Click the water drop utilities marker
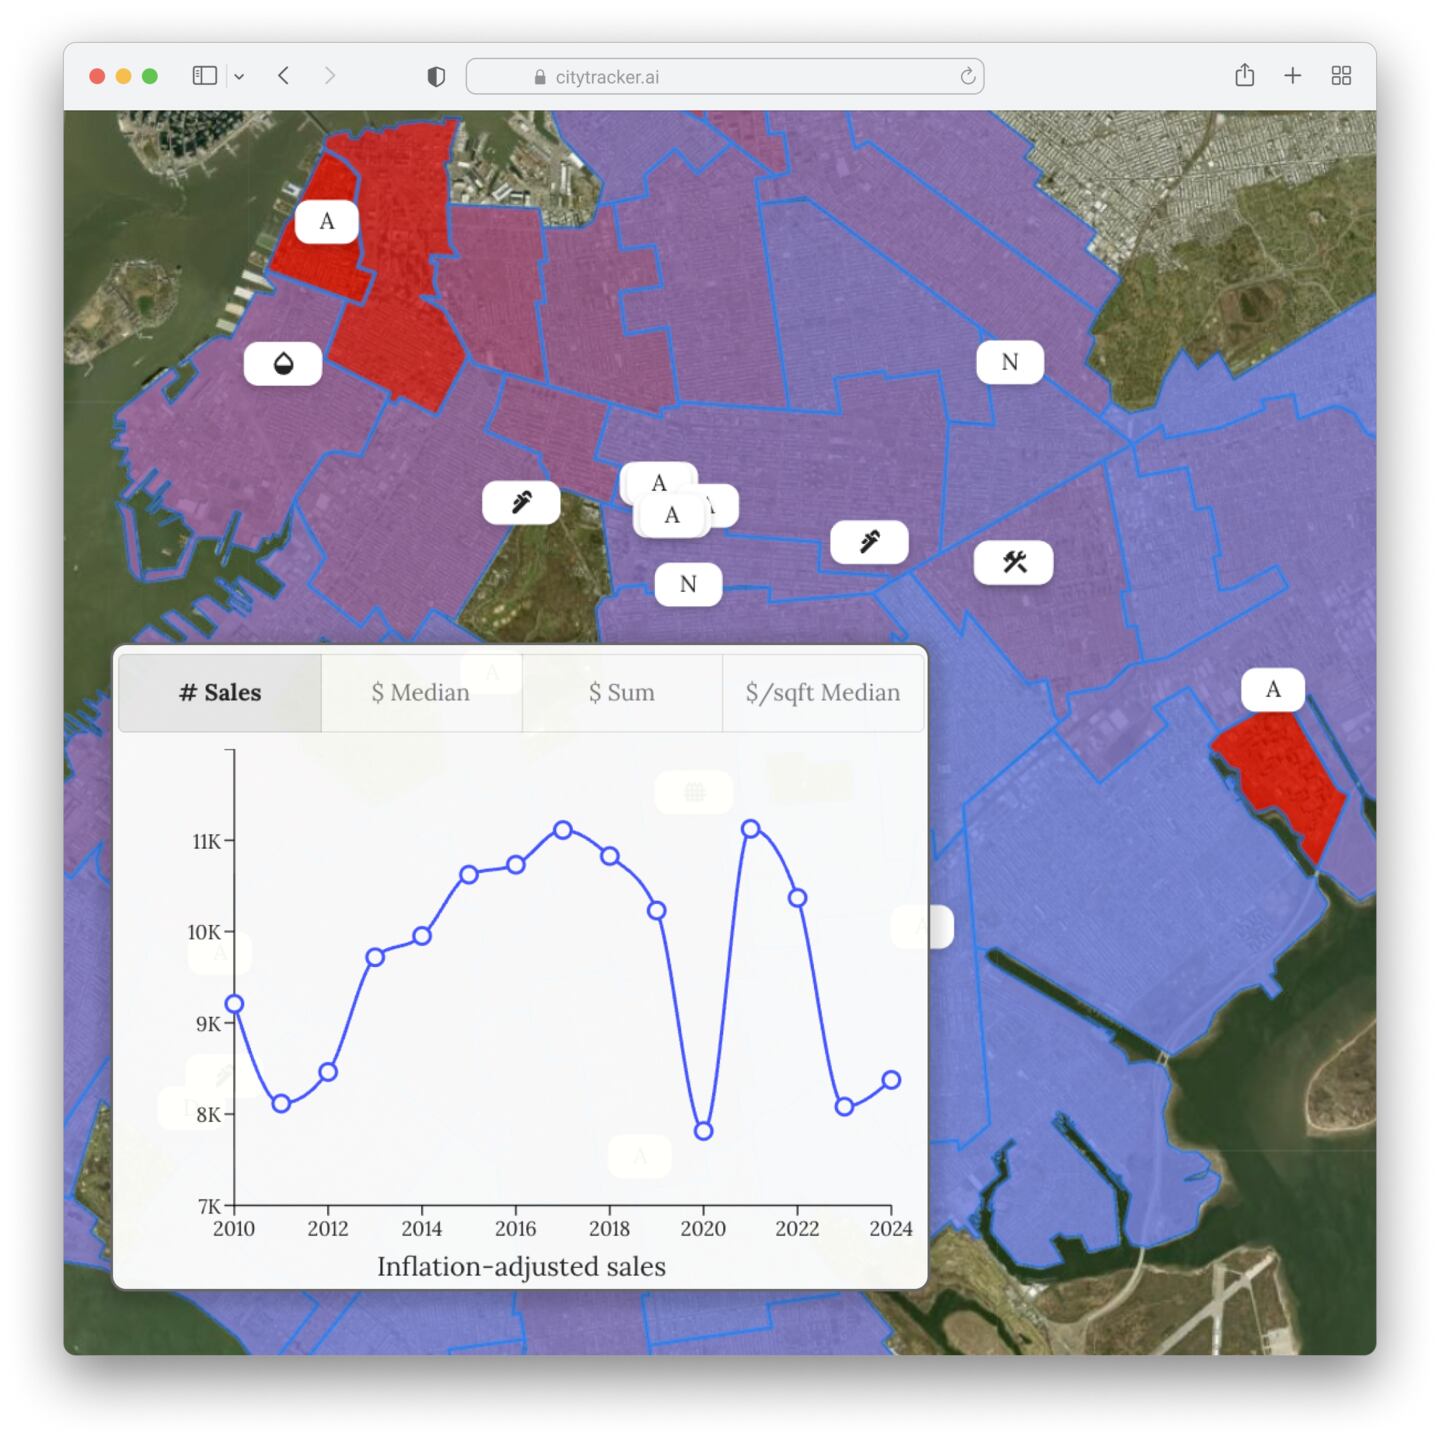 click(x=283, y=363)
